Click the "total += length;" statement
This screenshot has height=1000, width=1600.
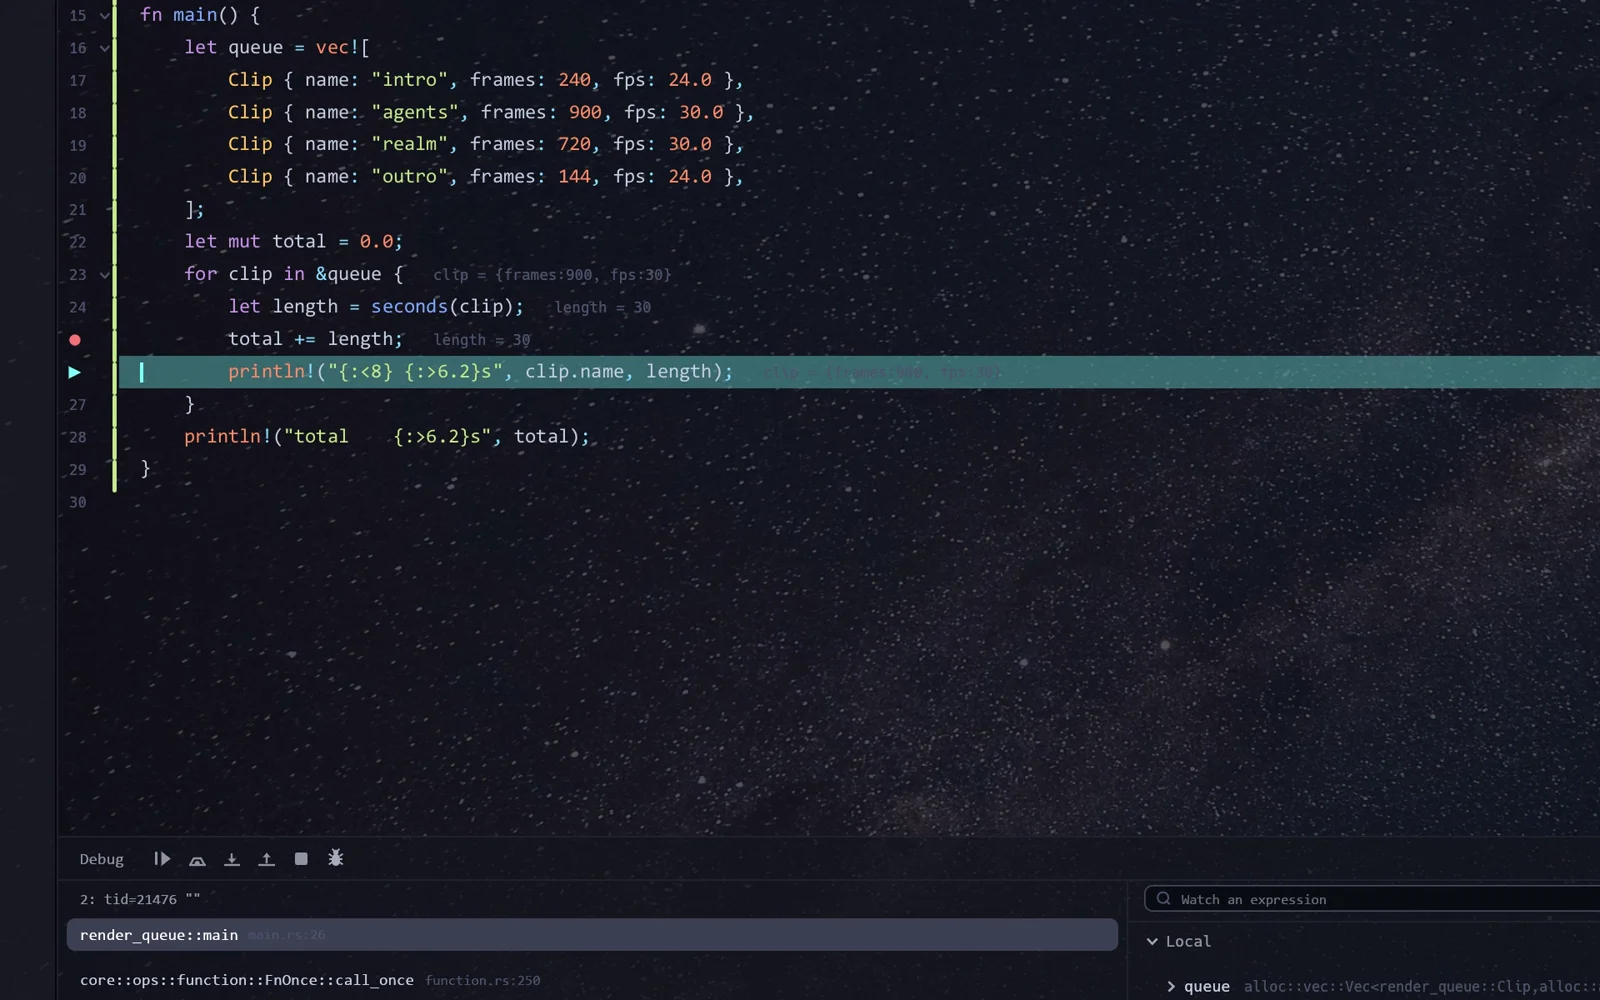point(315,340)
